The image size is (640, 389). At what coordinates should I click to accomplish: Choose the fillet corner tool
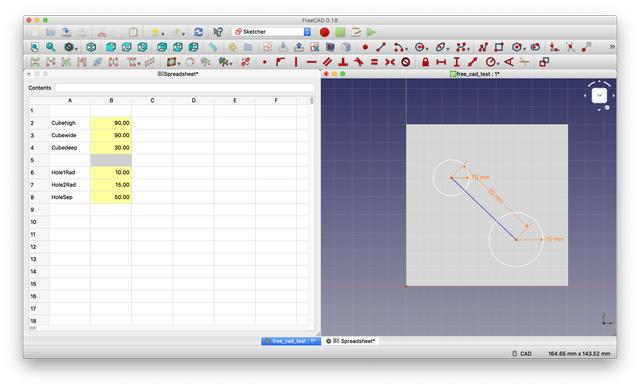coord(554,47)
